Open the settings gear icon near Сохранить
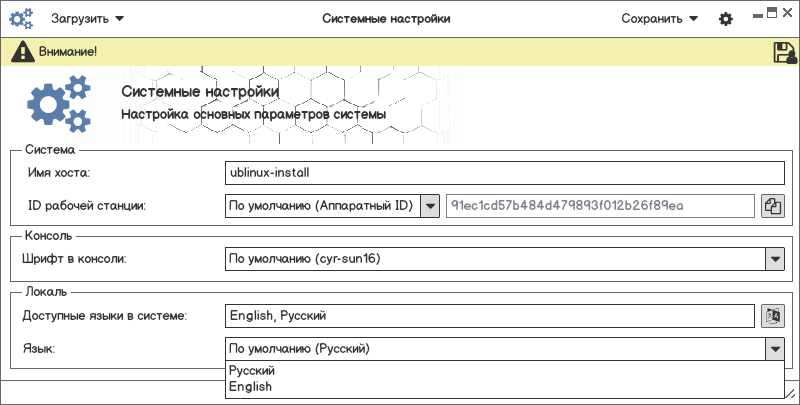This screenshot has width=800, height=405. click(726, 19)
